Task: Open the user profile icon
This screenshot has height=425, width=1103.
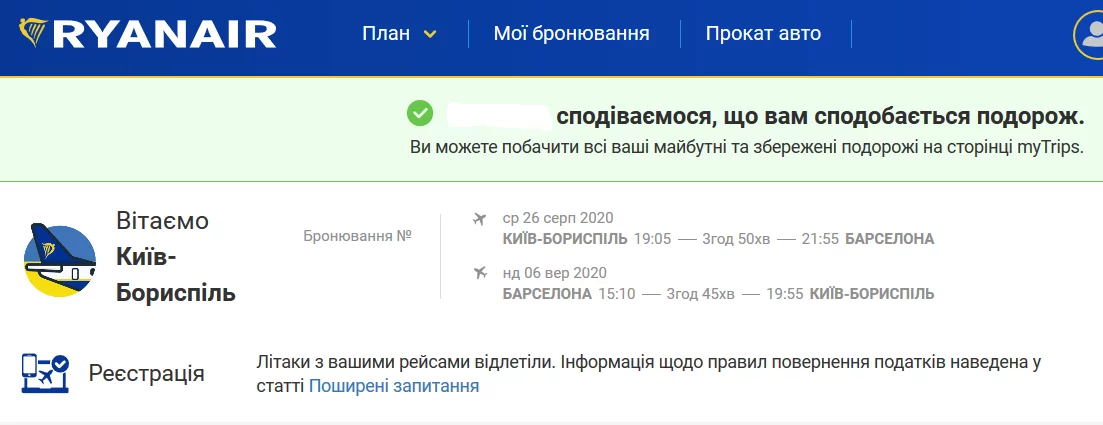Action: 1090,35
